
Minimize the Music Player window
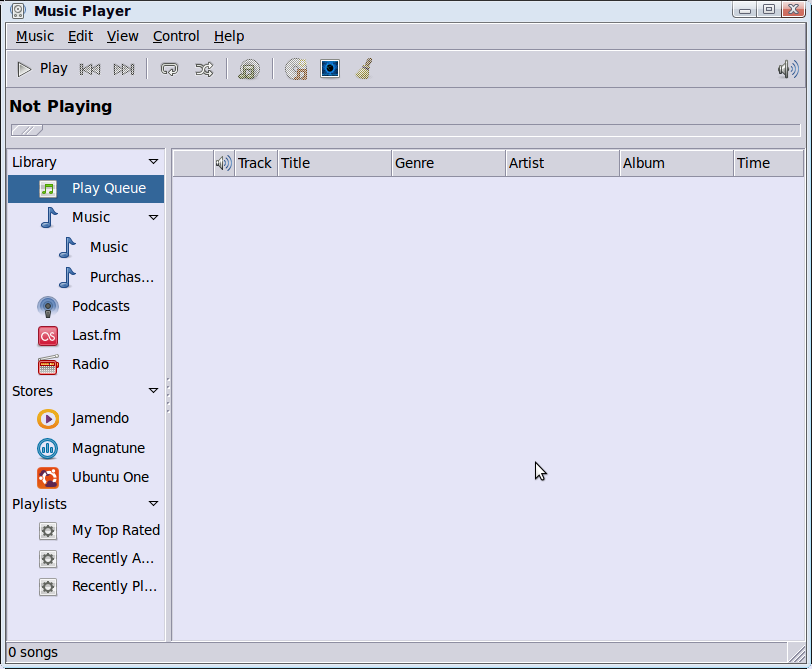point(745,10)
